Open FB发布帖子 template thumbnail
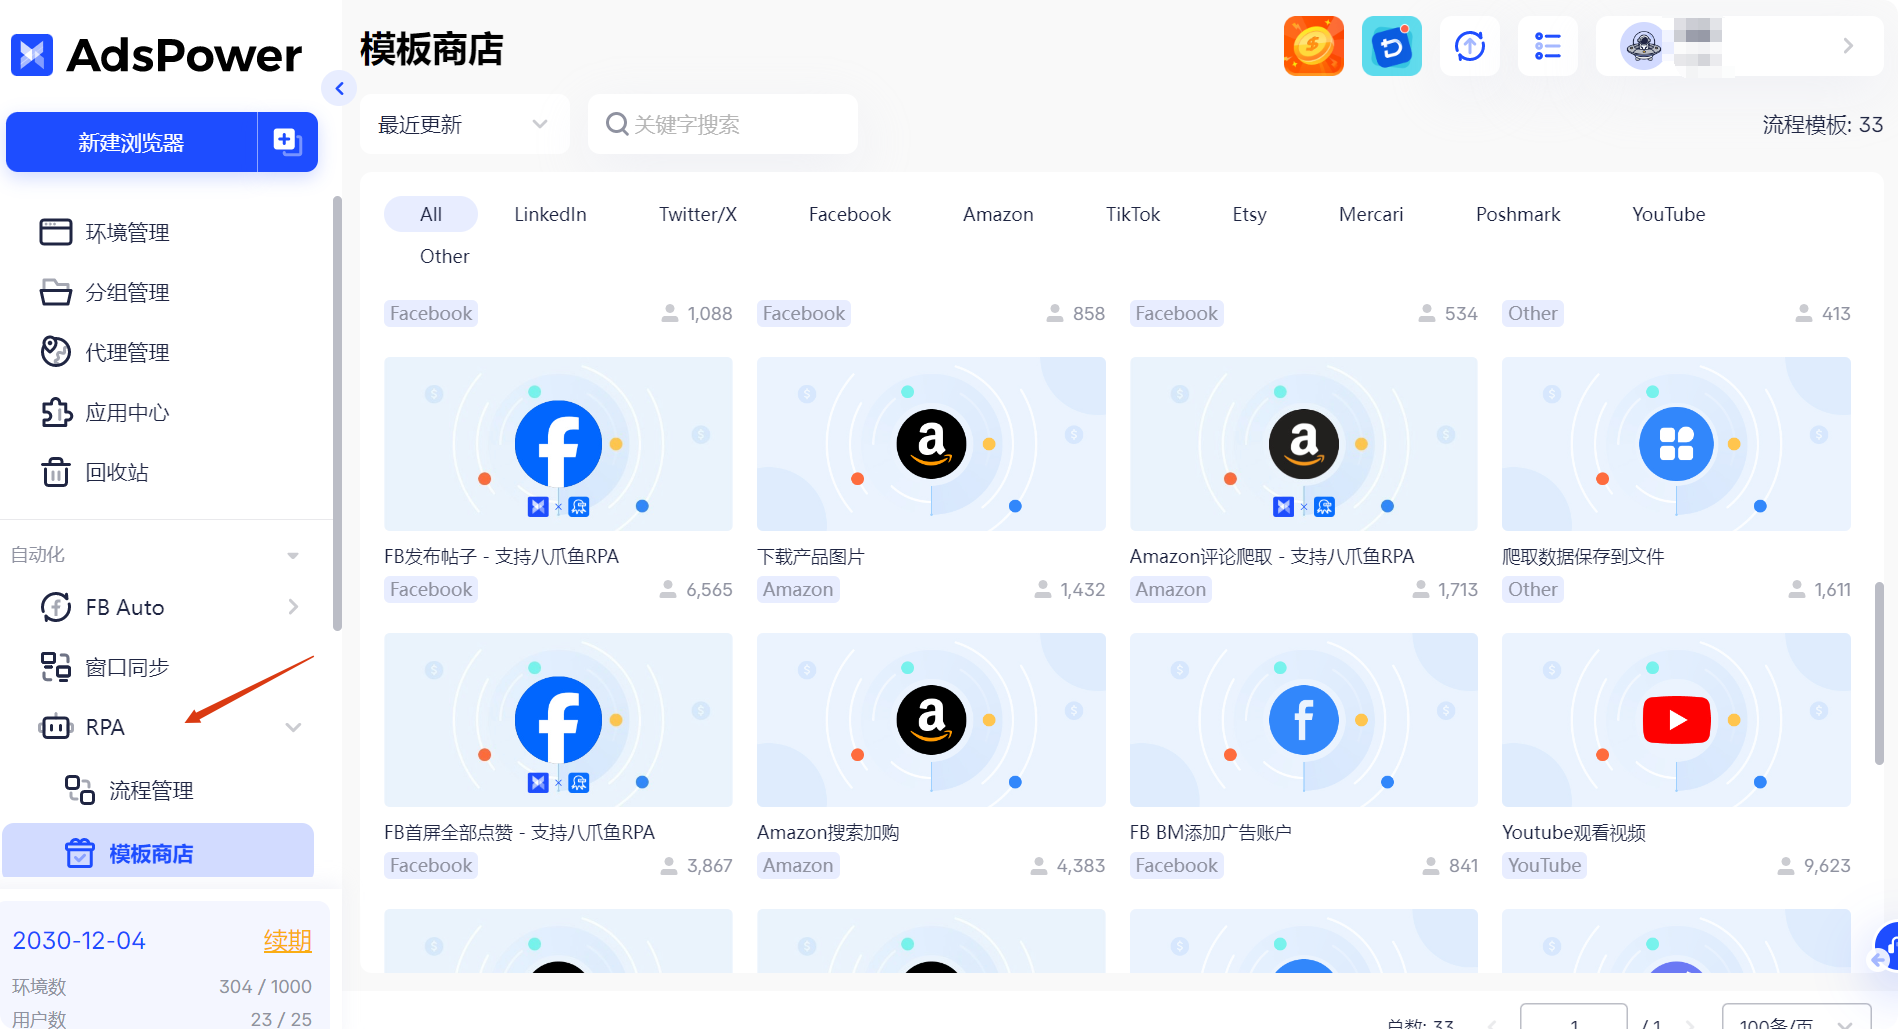Image resolution: width=1898 pixels, height=1029 pixels. pyautogui.click(x=558, y=444)
